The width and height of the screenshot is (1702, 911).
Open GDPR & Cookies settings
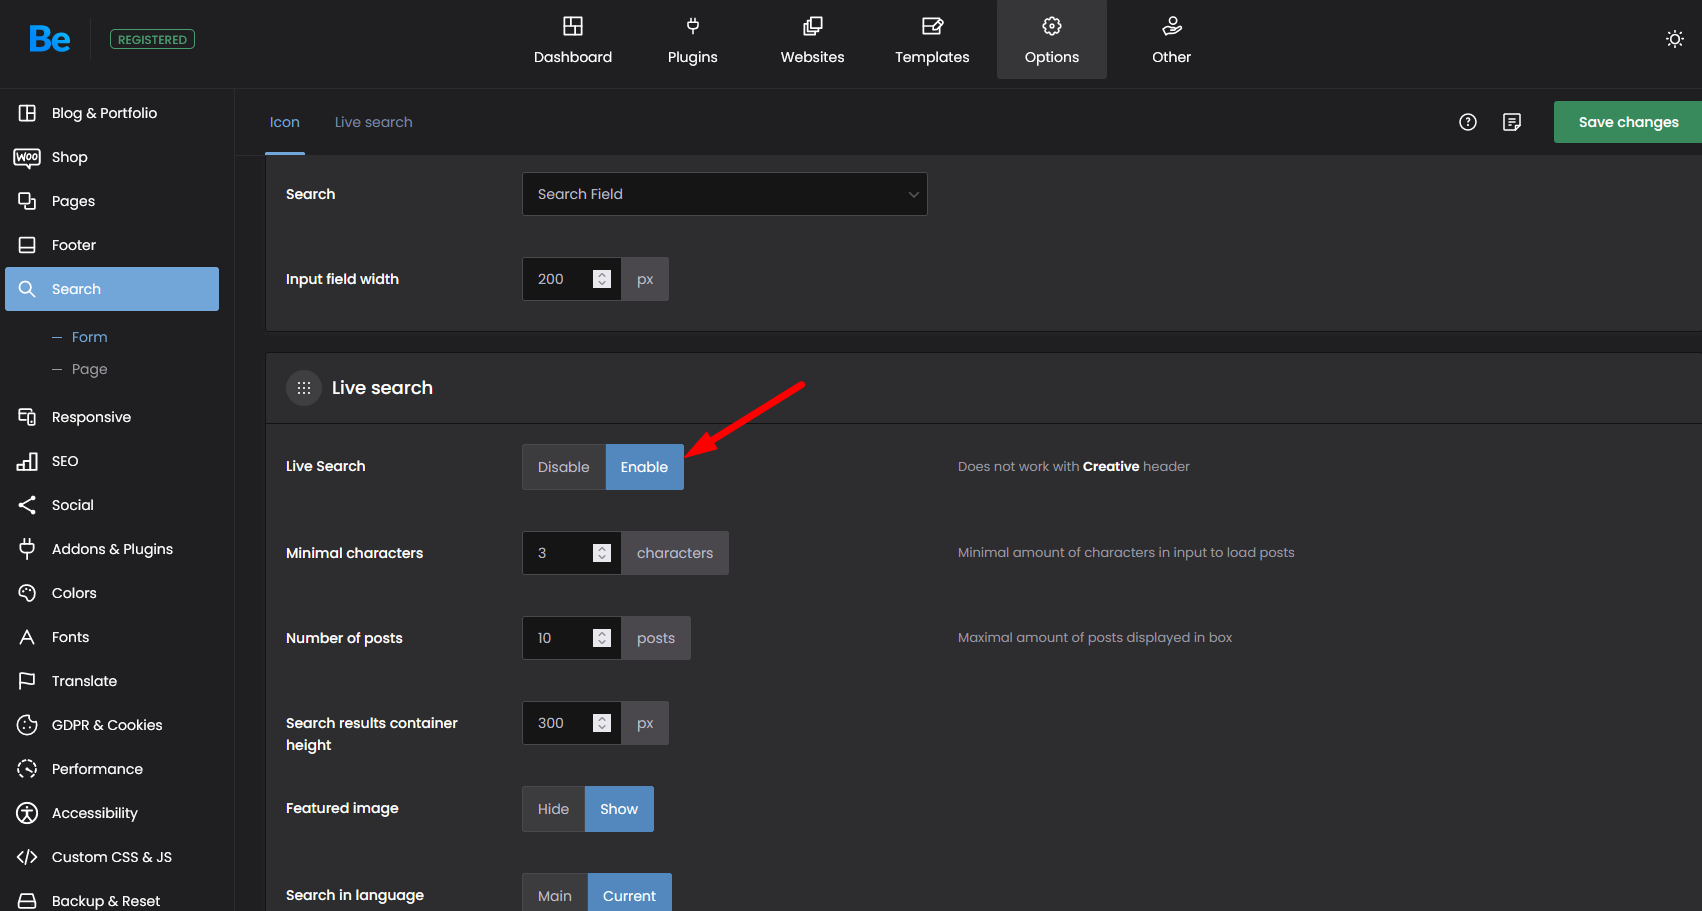tap(112, 725)
